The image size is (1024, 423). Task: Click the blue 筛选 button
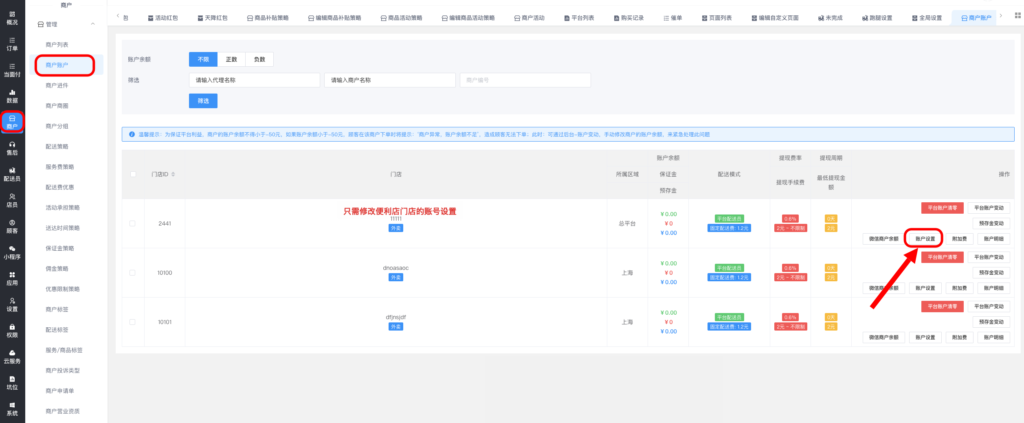[x=203, y=100]
